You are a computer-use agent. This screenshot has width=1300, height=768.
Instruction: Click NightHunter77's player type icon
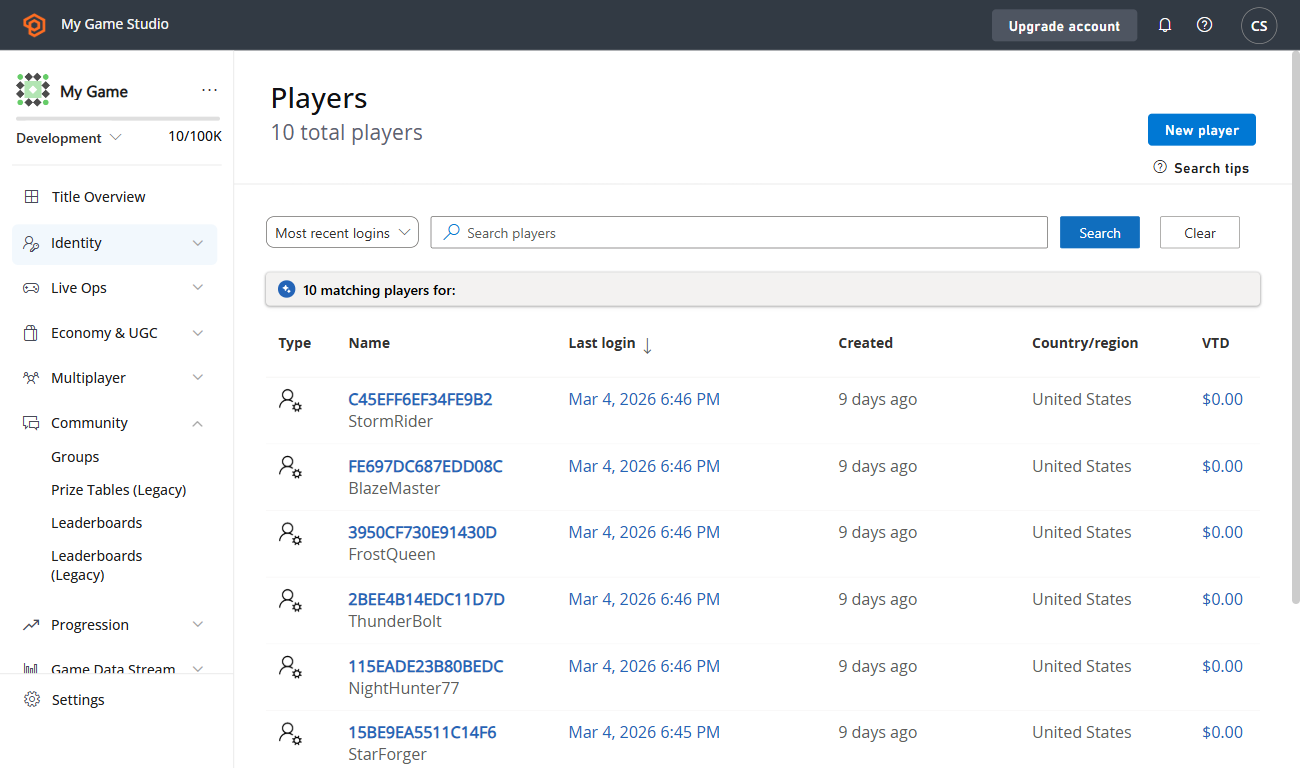pos(290,667)
